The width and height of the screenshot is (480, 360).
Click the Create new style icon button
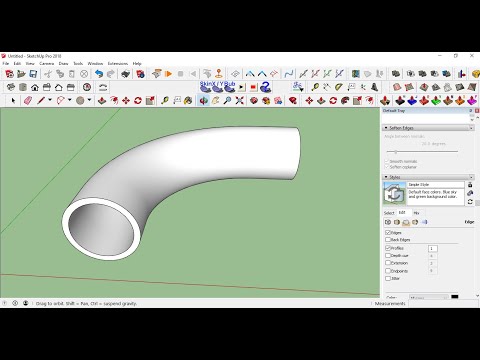[470, 193]
